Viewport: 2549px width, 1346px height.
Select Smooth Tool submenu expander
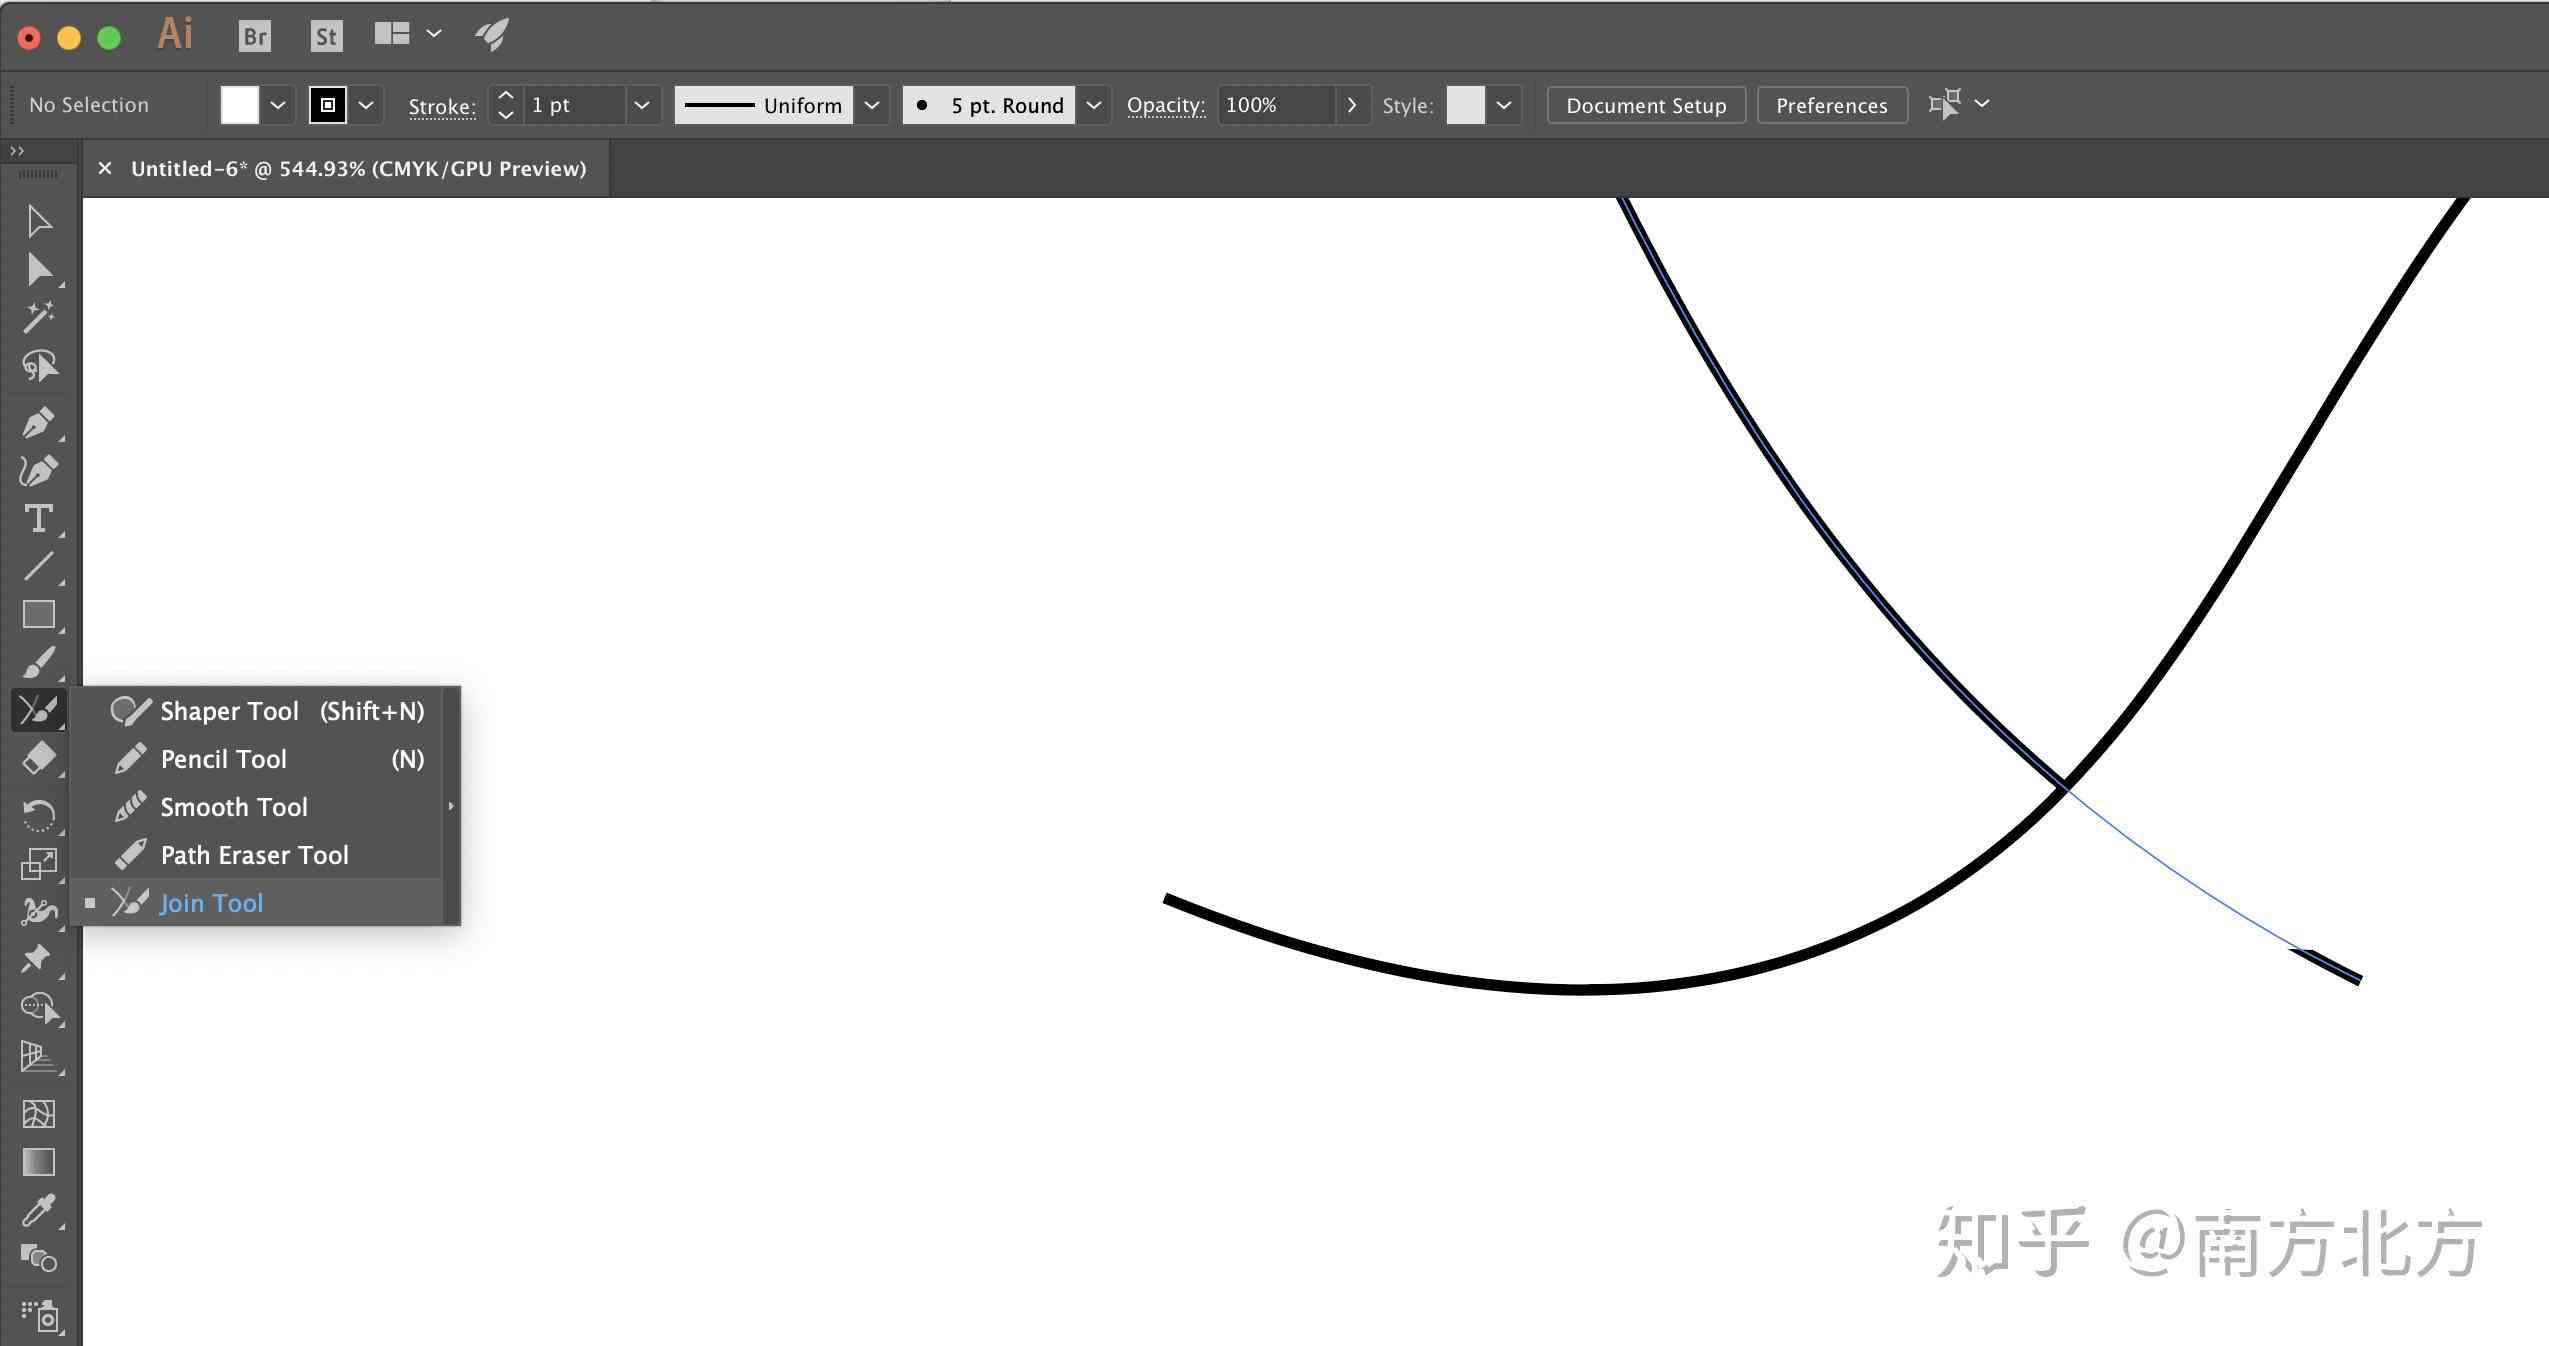click(x=448, y=806)
